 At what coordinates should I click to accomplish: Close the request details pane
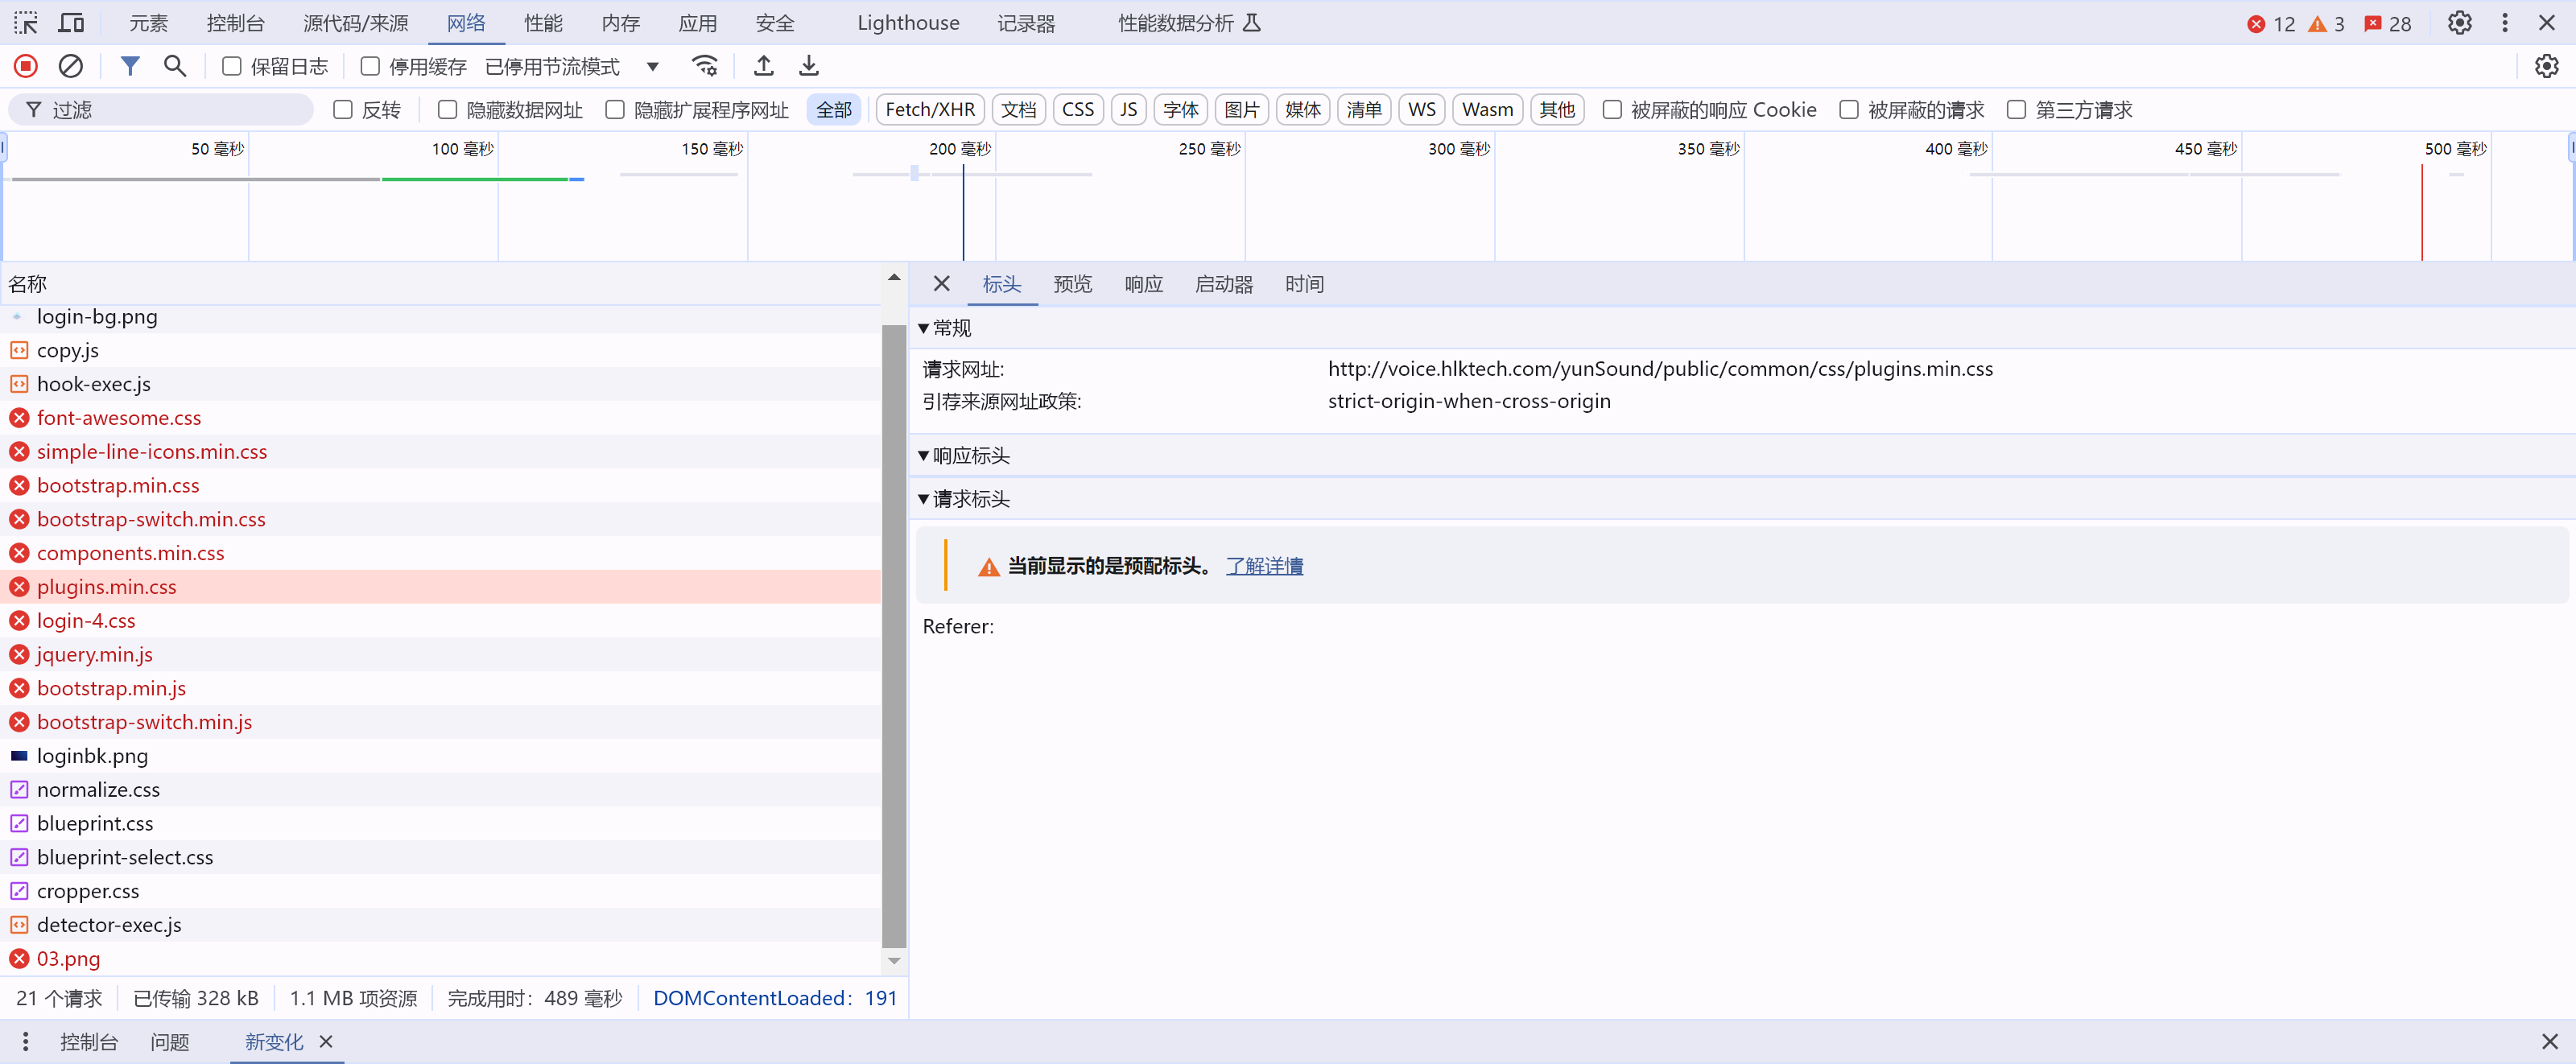[x=941, y=284]
